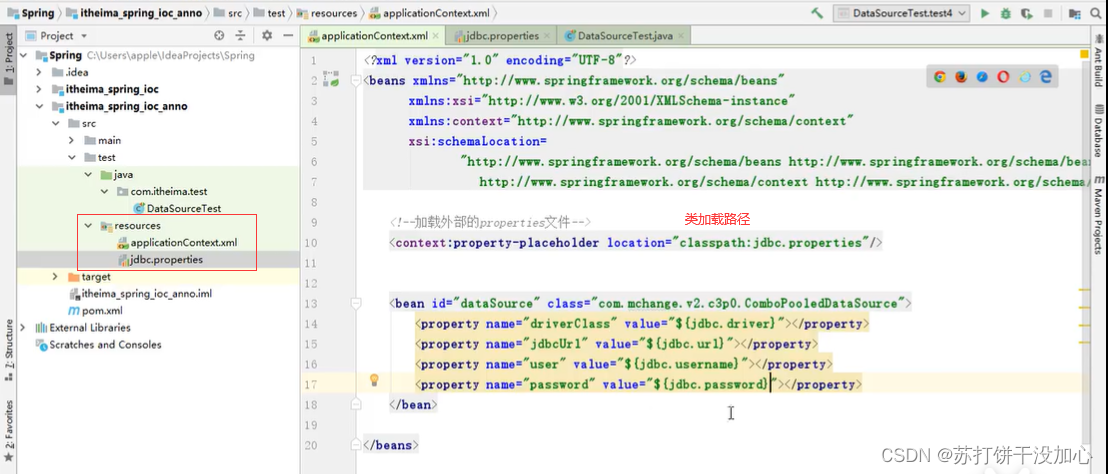Open Project panel settings gear
1108x474 pixels.
[266, 35]
